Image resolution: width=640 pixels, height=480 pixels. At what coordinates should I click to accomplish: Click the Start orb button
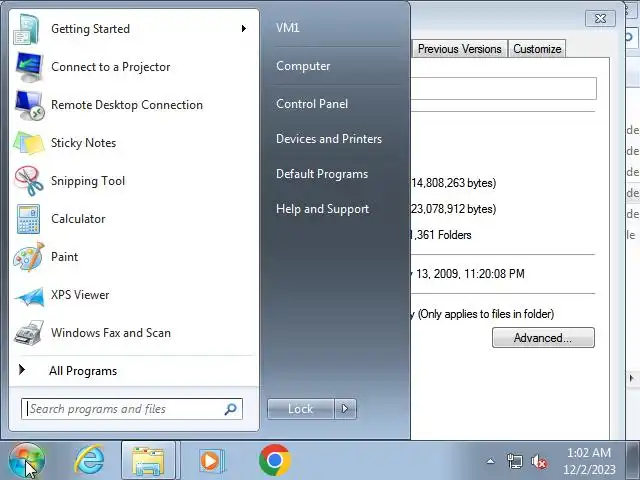tap(27, 460)
